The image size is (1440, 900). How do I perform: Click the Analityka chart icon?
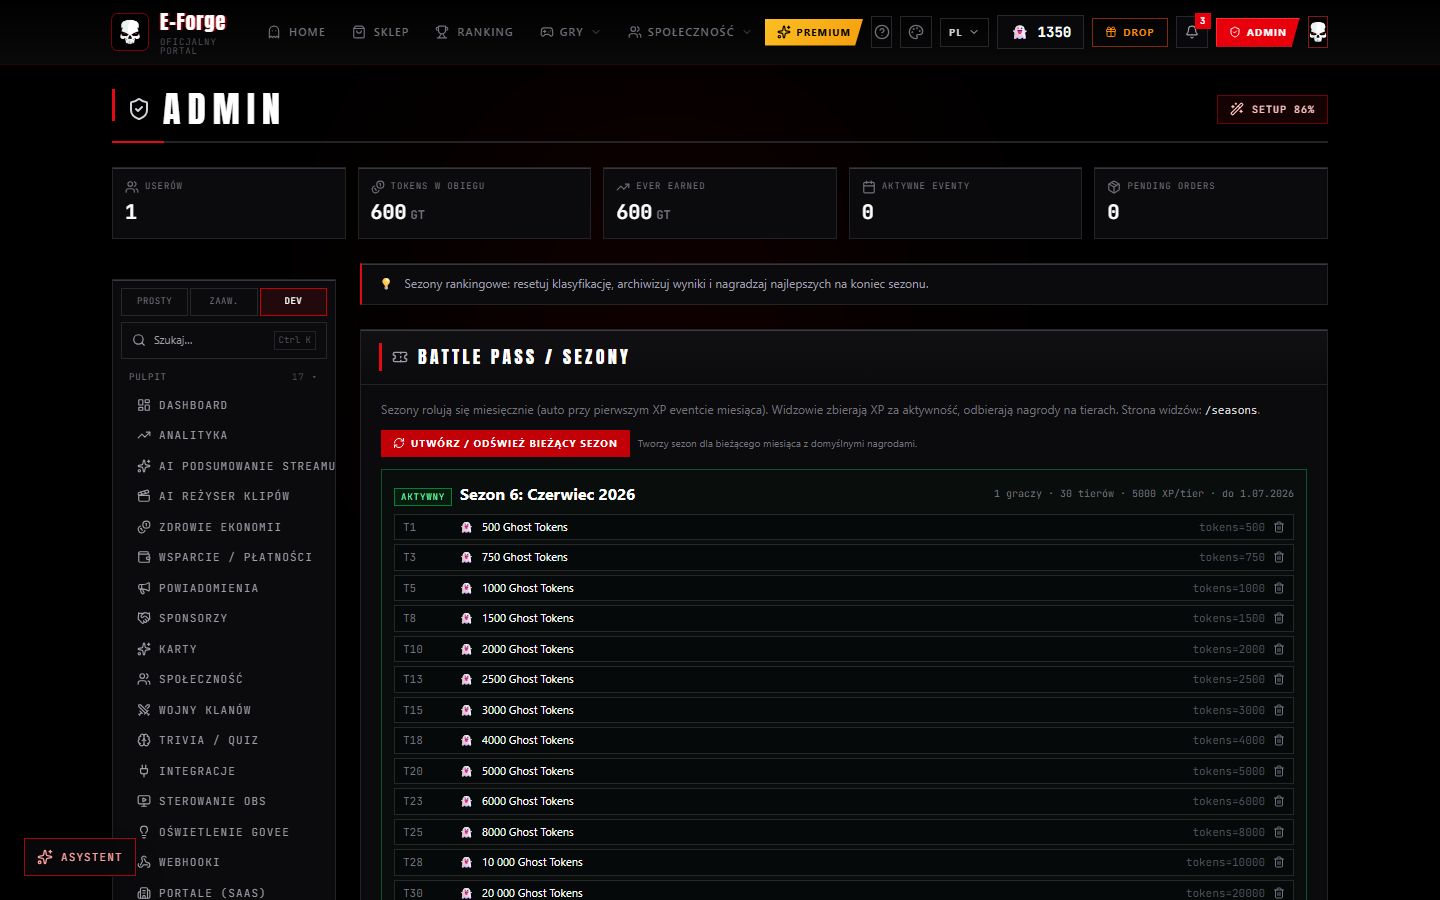pyautogui.click(x=144, y=435)
